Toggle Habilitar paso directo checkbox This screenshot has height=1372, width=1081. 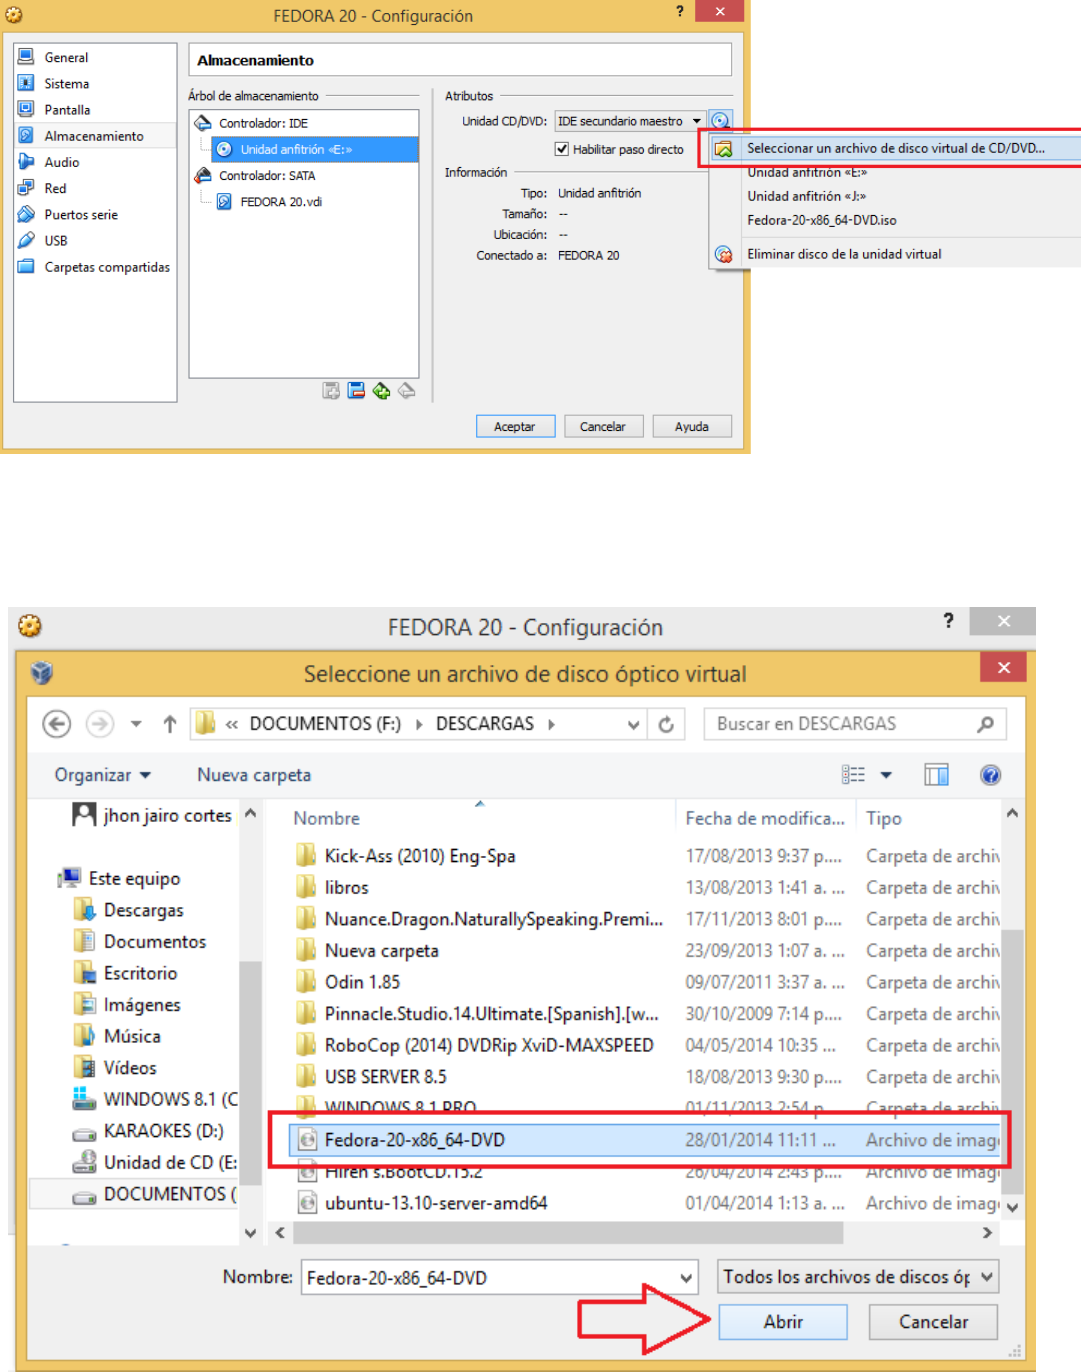point(562,149)
